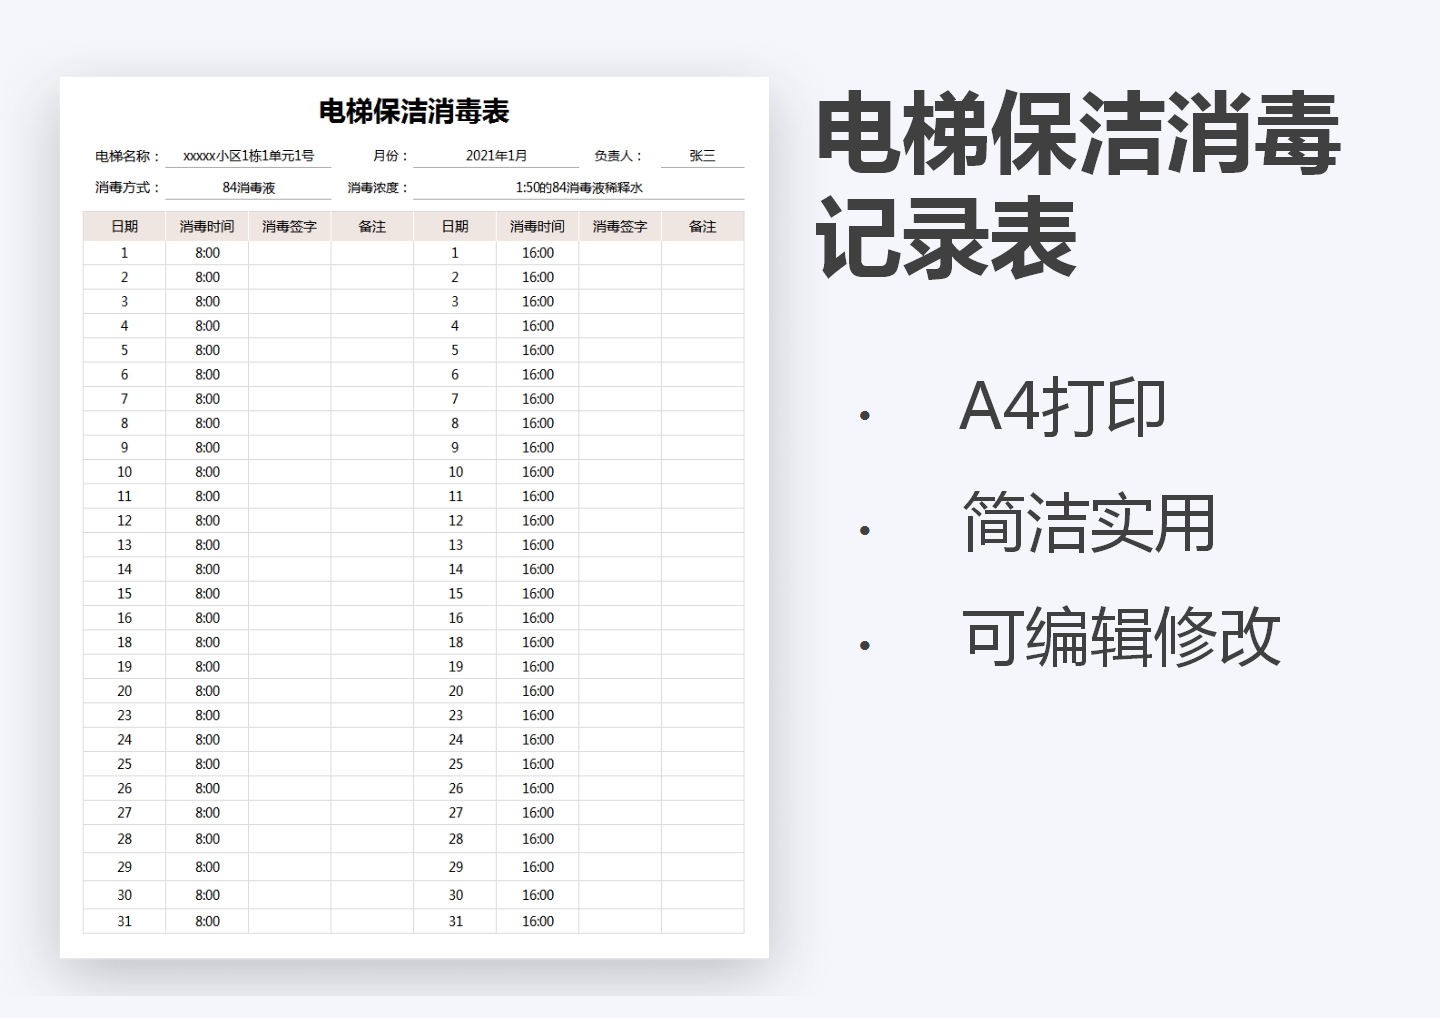Click the left 日期 column header
1440x1018 pixels.
(124, 226)
